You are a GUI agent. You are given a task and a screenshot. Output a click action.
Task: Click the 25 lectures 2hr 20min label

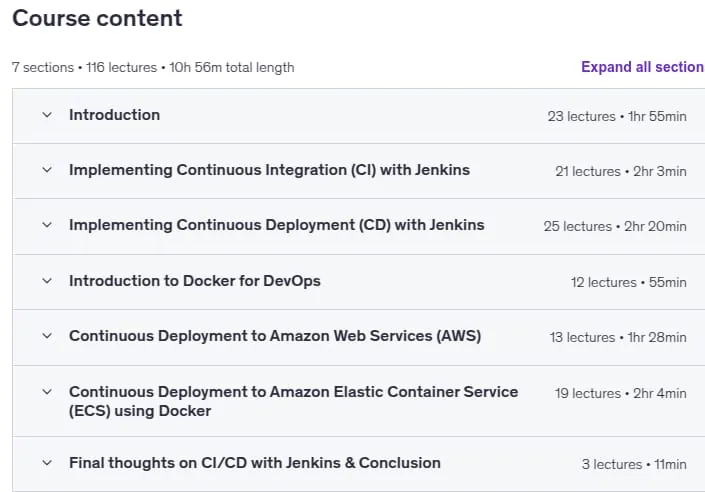tap(615, 226)
